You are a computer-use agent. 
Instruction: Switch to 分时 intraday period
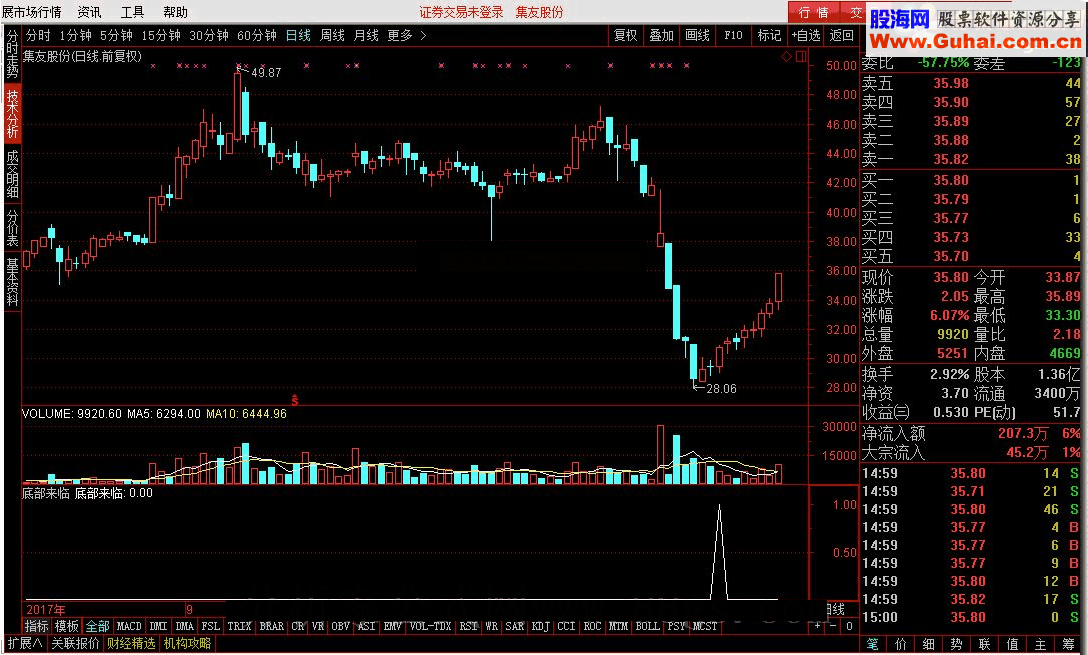[38, 35]
